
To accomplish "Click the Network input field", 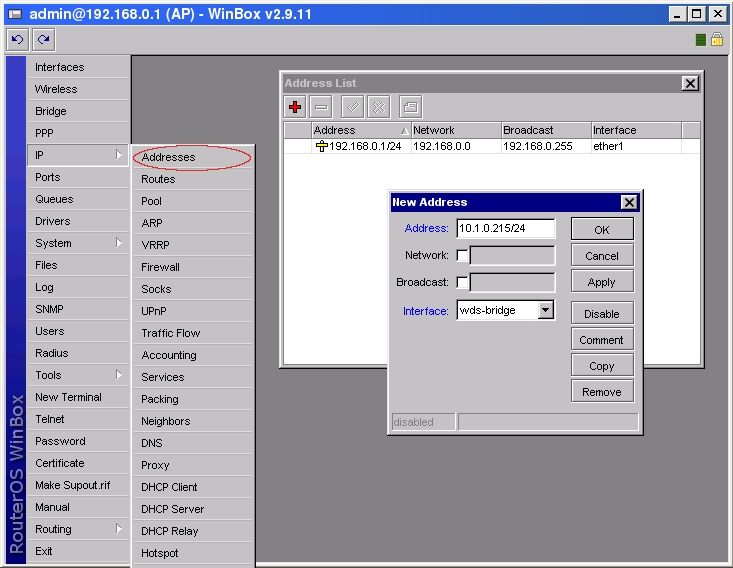I will pos(512,255).
